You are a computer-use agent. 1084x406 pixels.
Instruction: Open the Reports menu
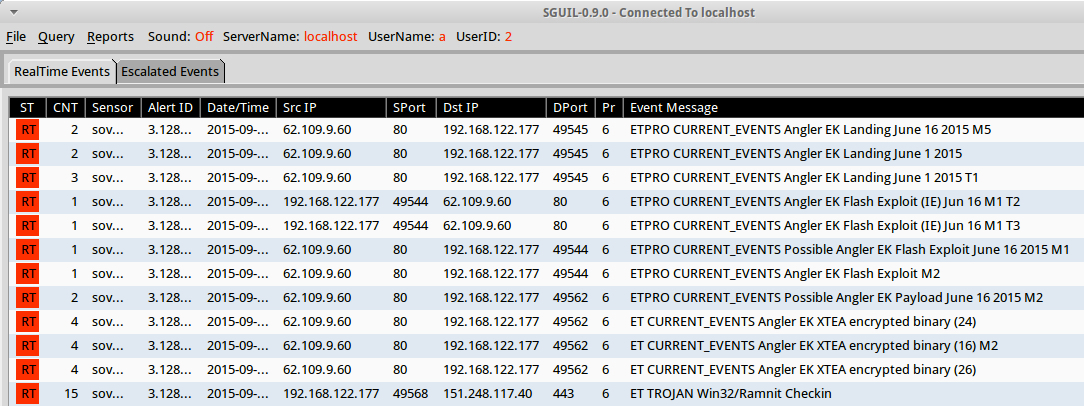[x=110, y=36]
